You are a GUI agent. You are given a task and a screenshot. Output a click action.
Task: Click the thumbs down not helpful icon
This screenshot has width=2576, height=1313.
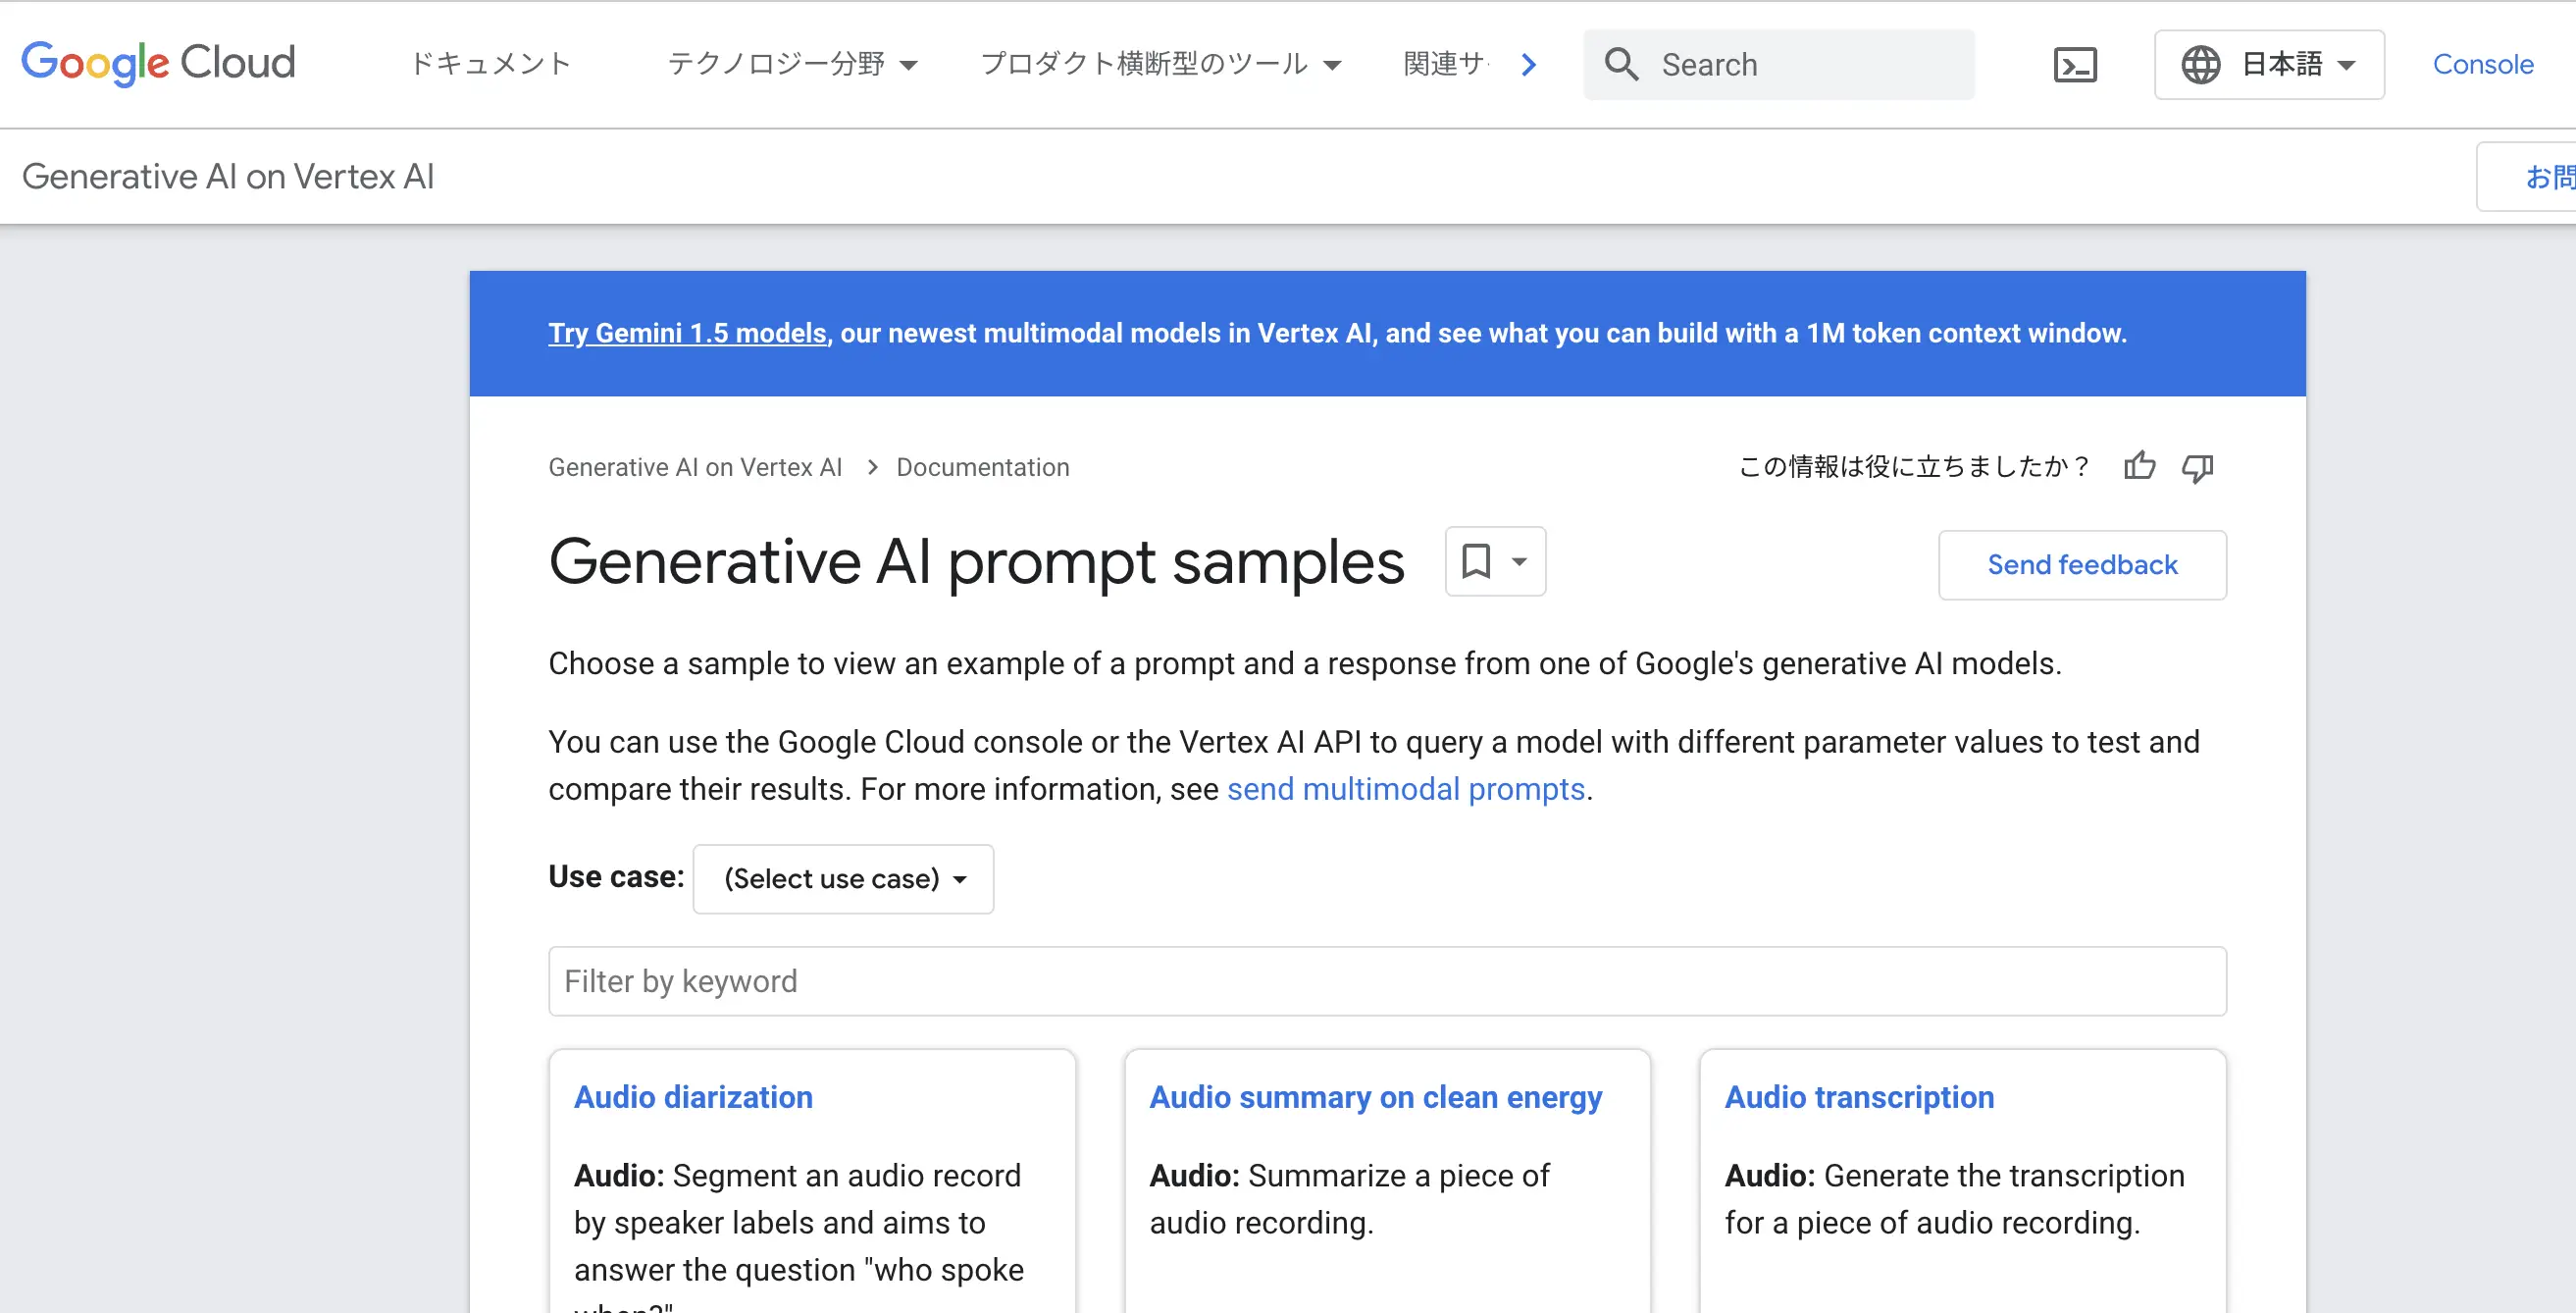pos(2197,467)
